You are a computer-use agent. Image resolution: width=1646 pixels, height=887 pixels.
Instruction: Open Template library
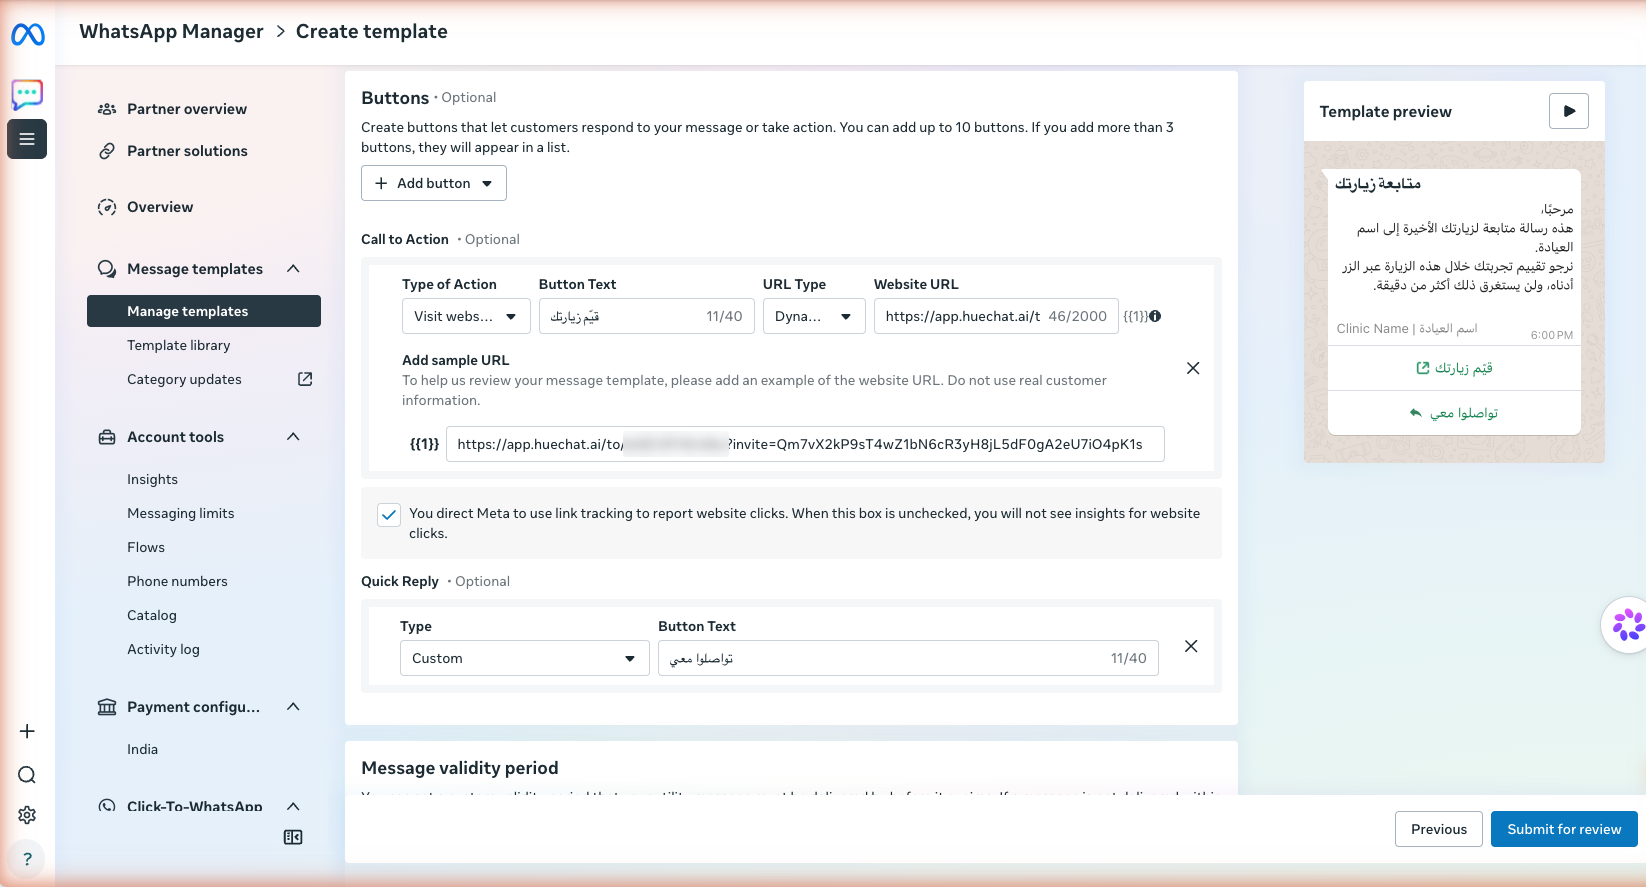(x=179, y=345)
